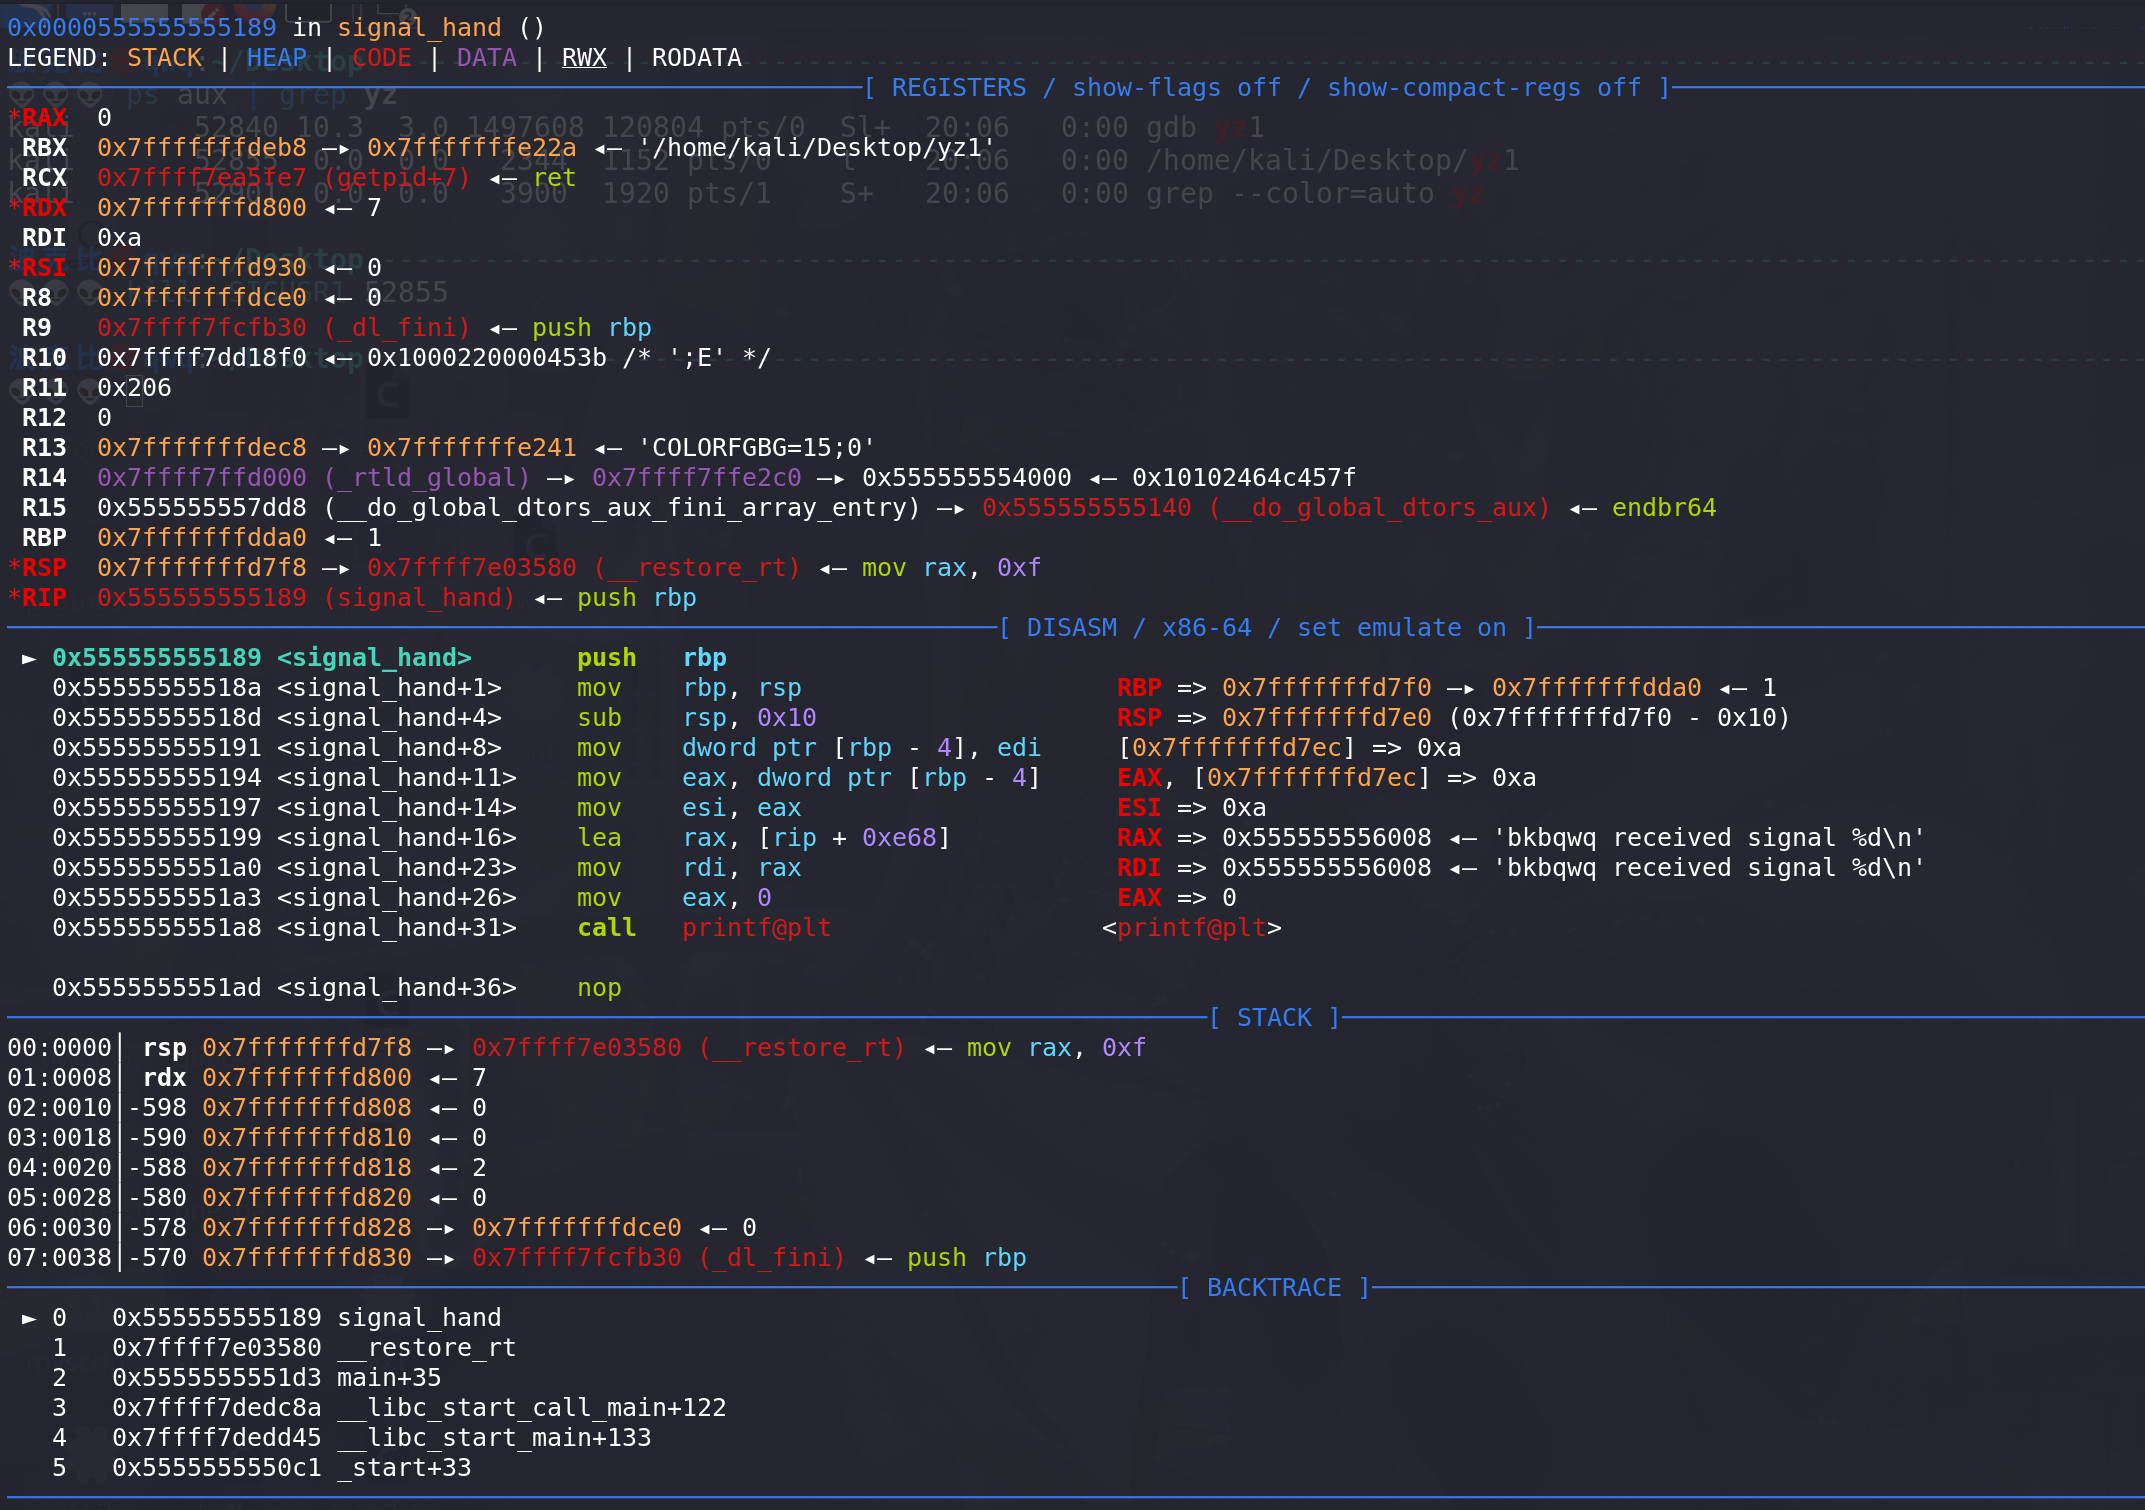Select the R14 _rtld_global address
Screen dimensions: 2145x1510
coord(314,478)
